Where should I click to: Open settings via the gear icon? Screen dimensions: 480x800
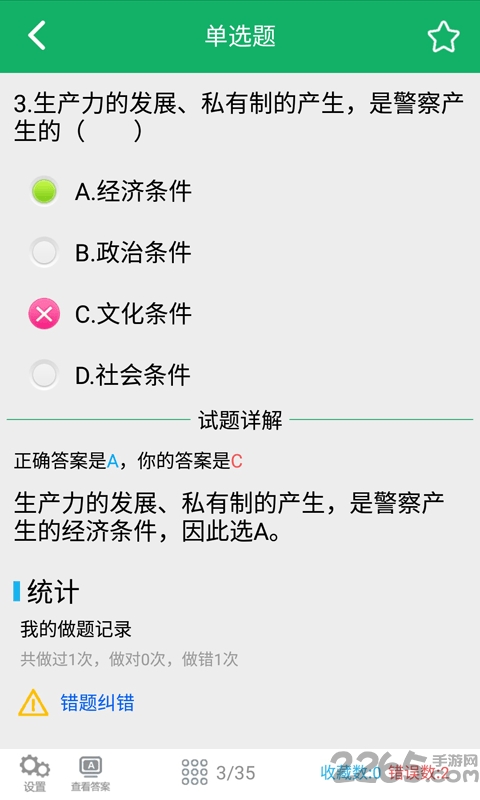pos(35,772)
